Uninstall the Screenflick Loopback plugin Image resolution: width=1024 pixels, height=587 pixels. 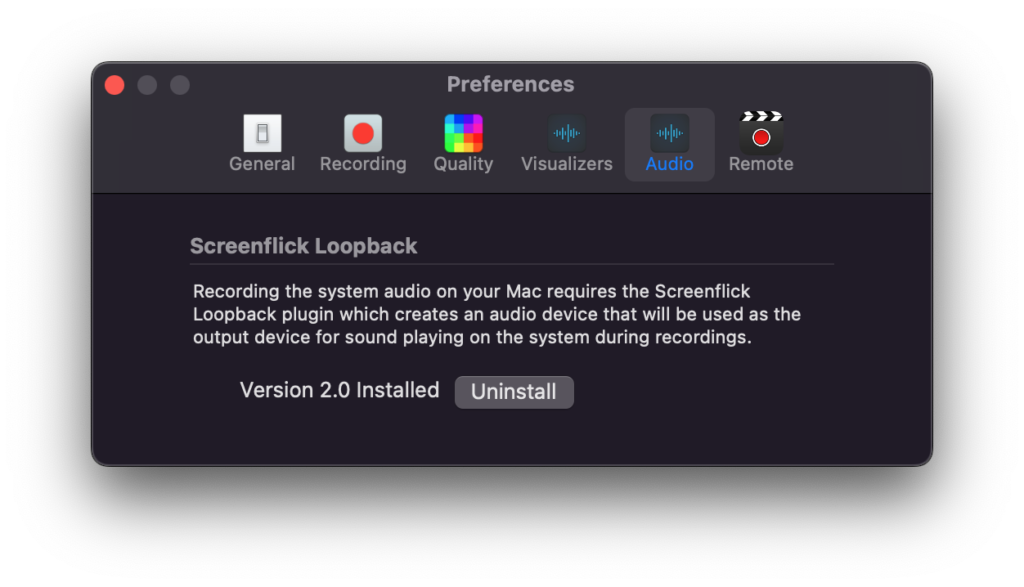tap(514, 392)
